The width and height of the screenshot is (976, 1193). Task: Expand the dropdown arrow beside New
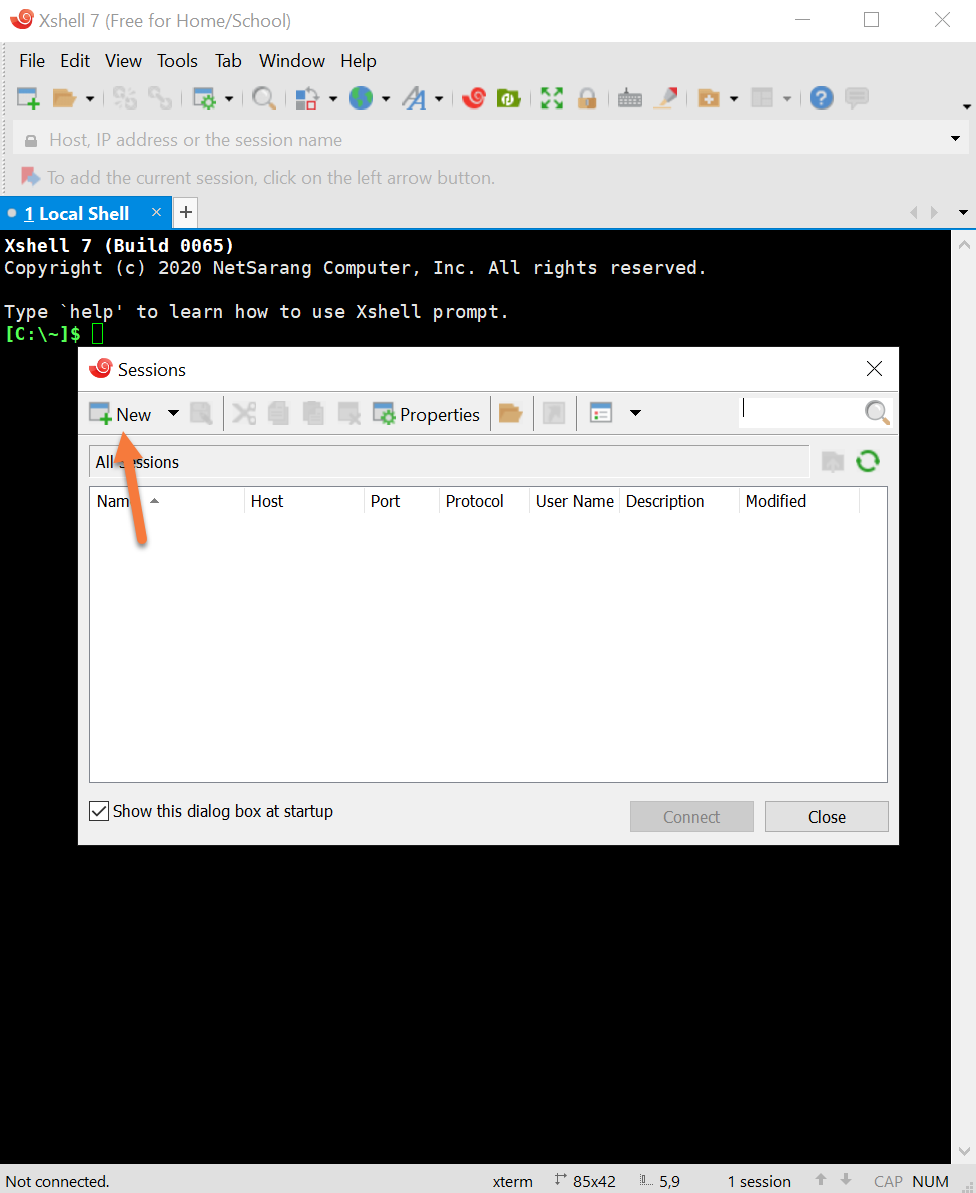tap(173, 414)
